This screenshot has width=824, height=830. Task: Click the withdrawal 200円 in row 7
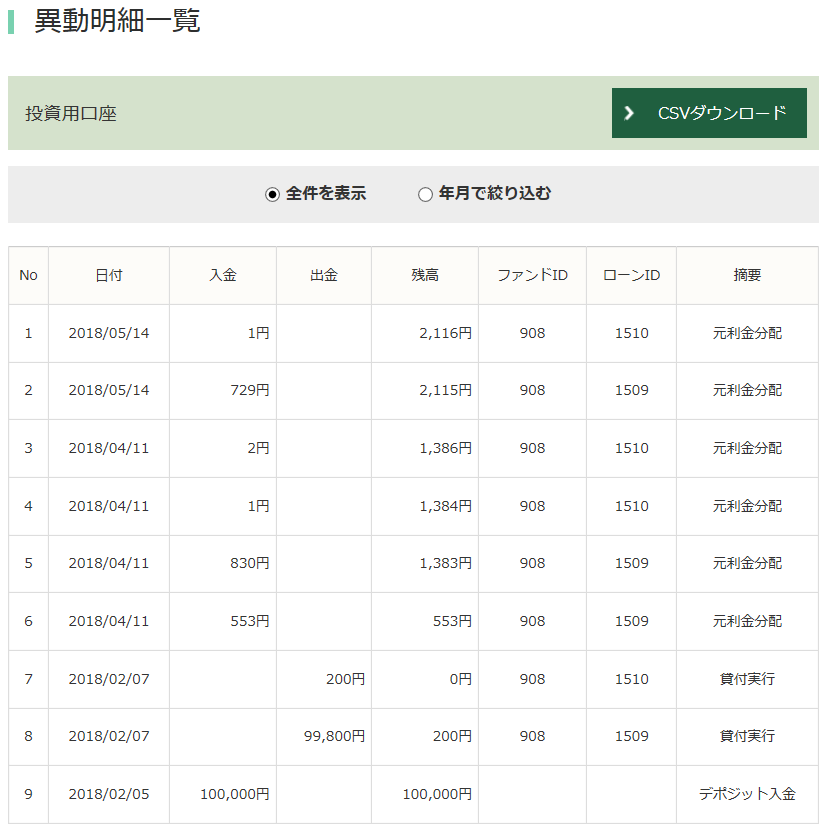(346, 679)
